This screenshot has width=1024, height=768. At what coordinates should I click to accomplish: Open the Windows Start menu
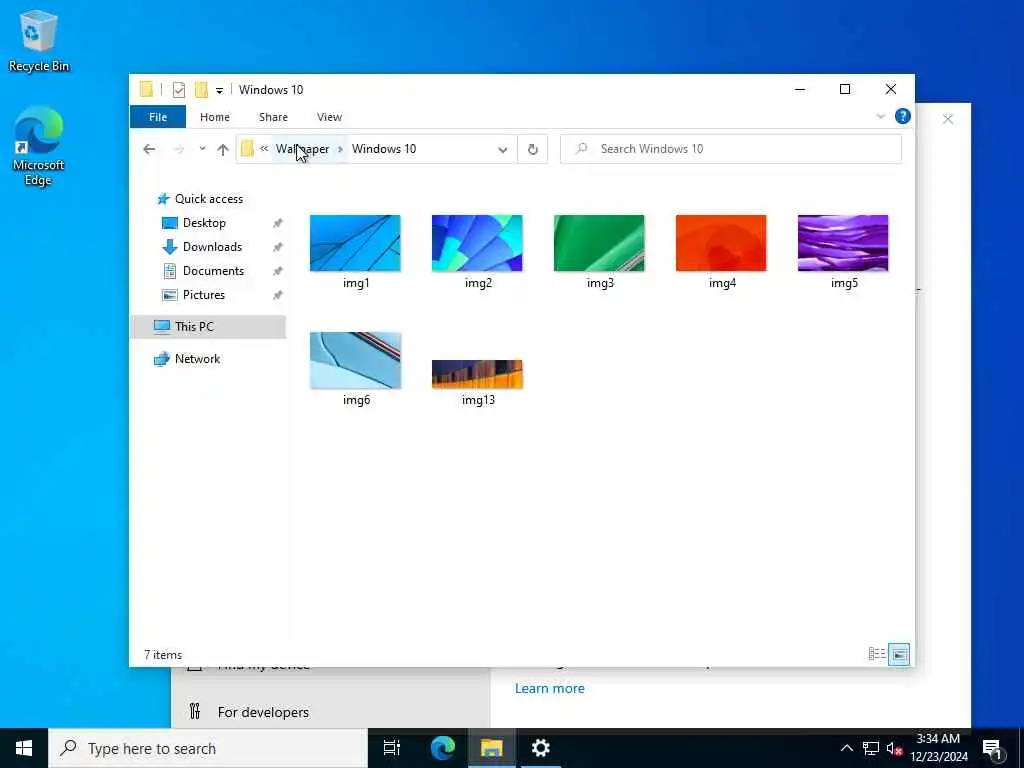pyautogui.click(x=24, y=748)
